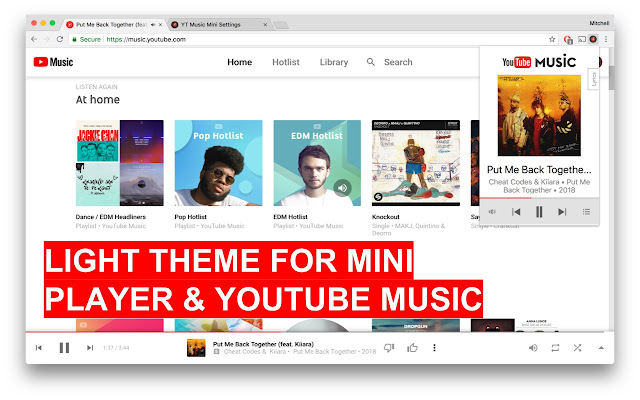Open the Lyrics side tab in mini player
This screenshot has width=640, height=400.
tap(593, 79)
